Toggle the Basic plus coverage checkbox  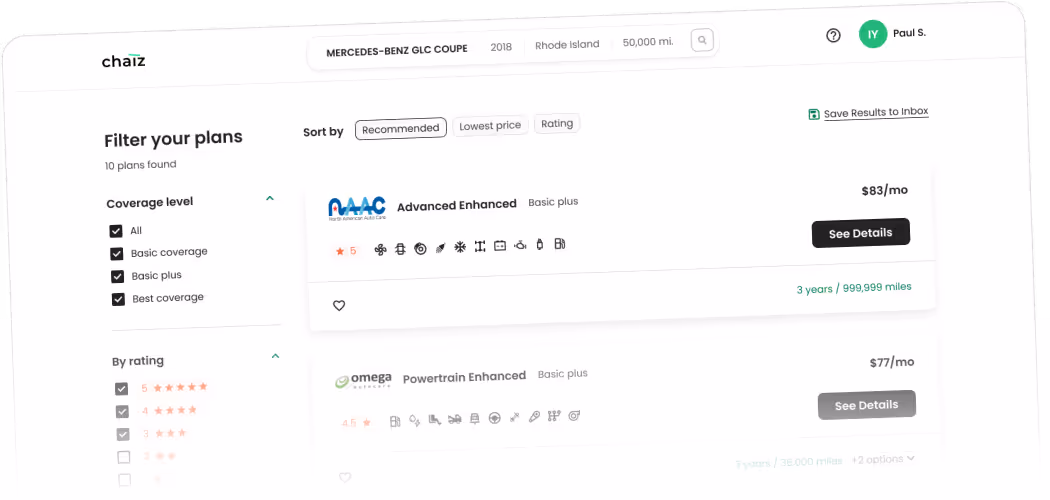tap(117, 276)
